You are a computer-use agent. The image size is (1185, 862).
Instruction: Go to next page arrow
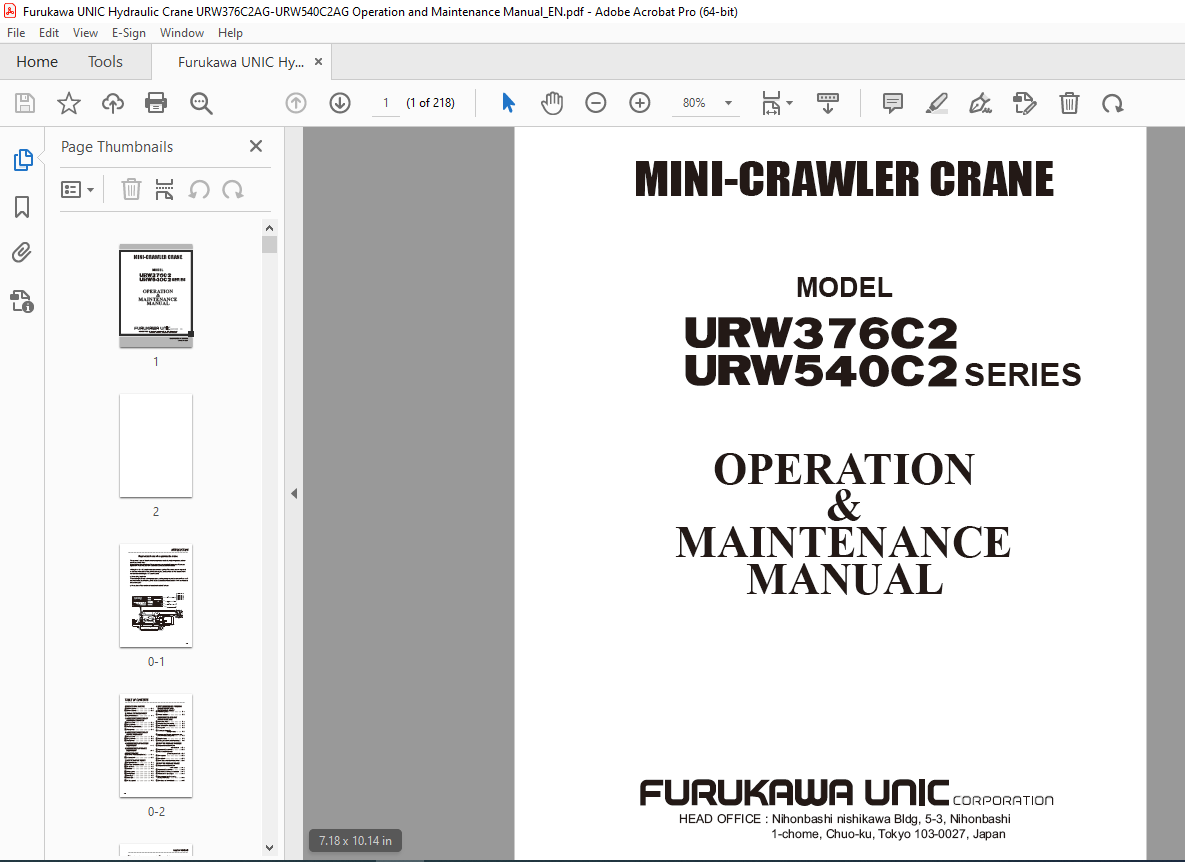pos(340,103)
